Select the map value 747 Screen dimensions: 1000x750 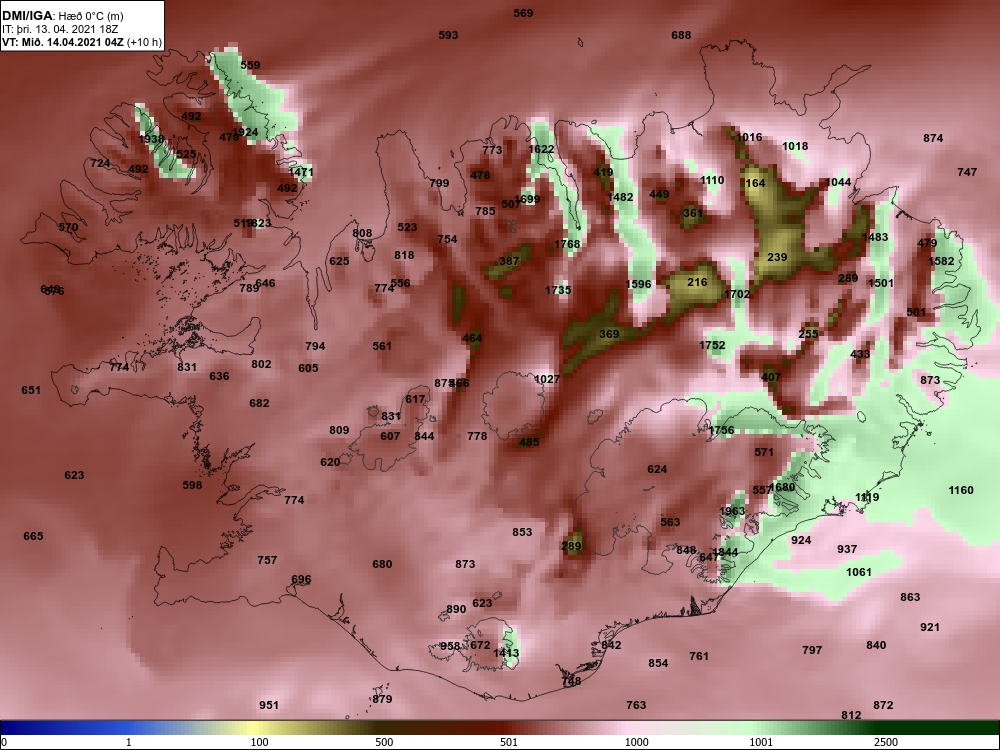click(967, 172)
